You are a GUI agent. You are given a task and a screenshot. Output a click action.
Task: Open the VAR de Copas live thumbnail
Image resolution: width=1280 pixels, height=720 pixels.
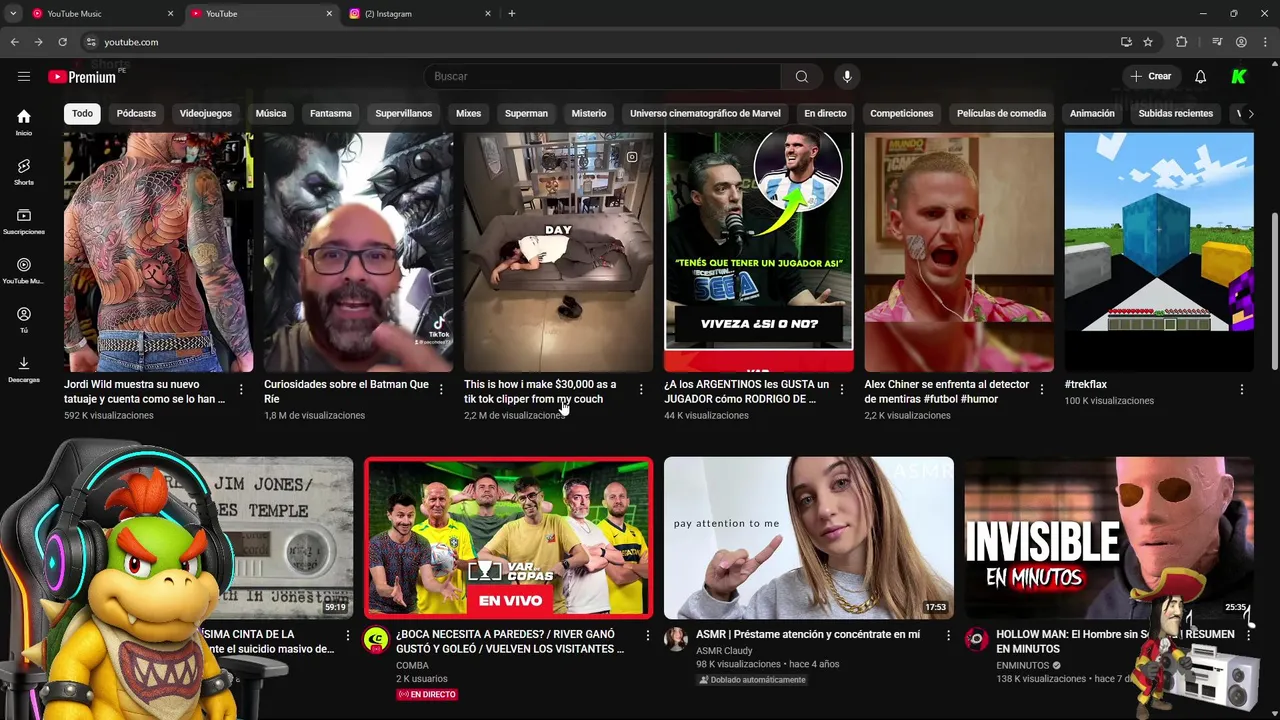[x=509, y=538]
